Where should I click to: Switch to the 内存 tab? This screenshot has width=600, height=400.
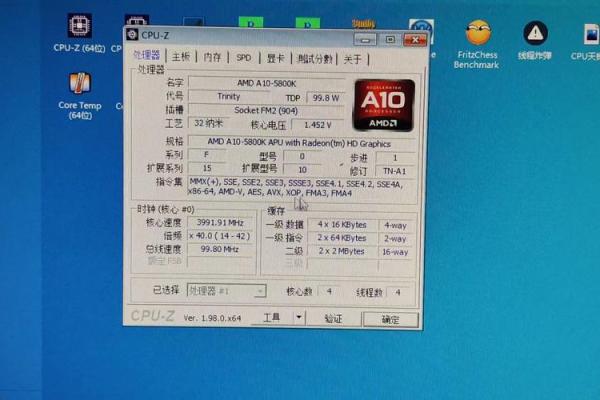coord(212,57)
